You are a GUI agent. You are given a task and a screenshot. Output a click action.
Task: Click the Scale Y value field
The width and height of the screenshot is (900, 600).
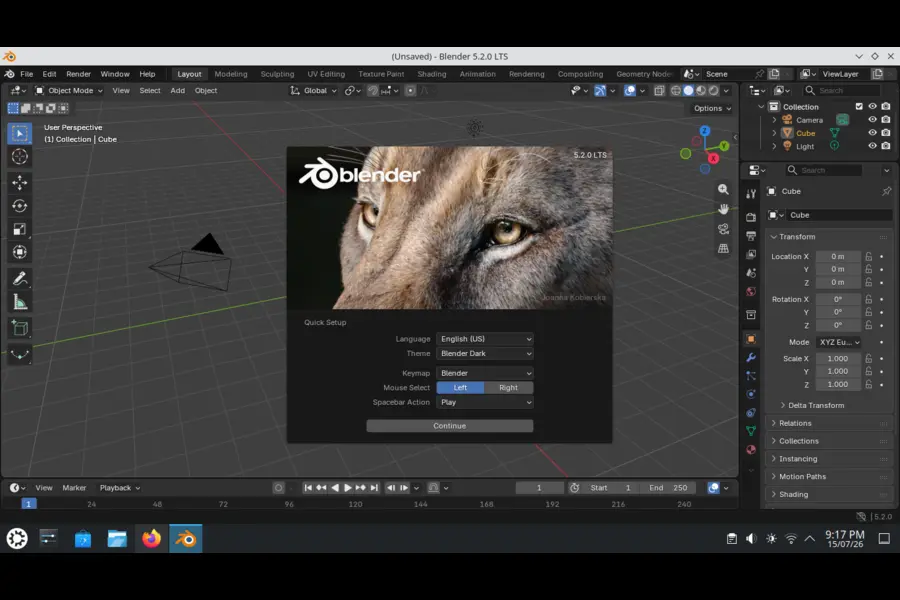click(837, 371)
